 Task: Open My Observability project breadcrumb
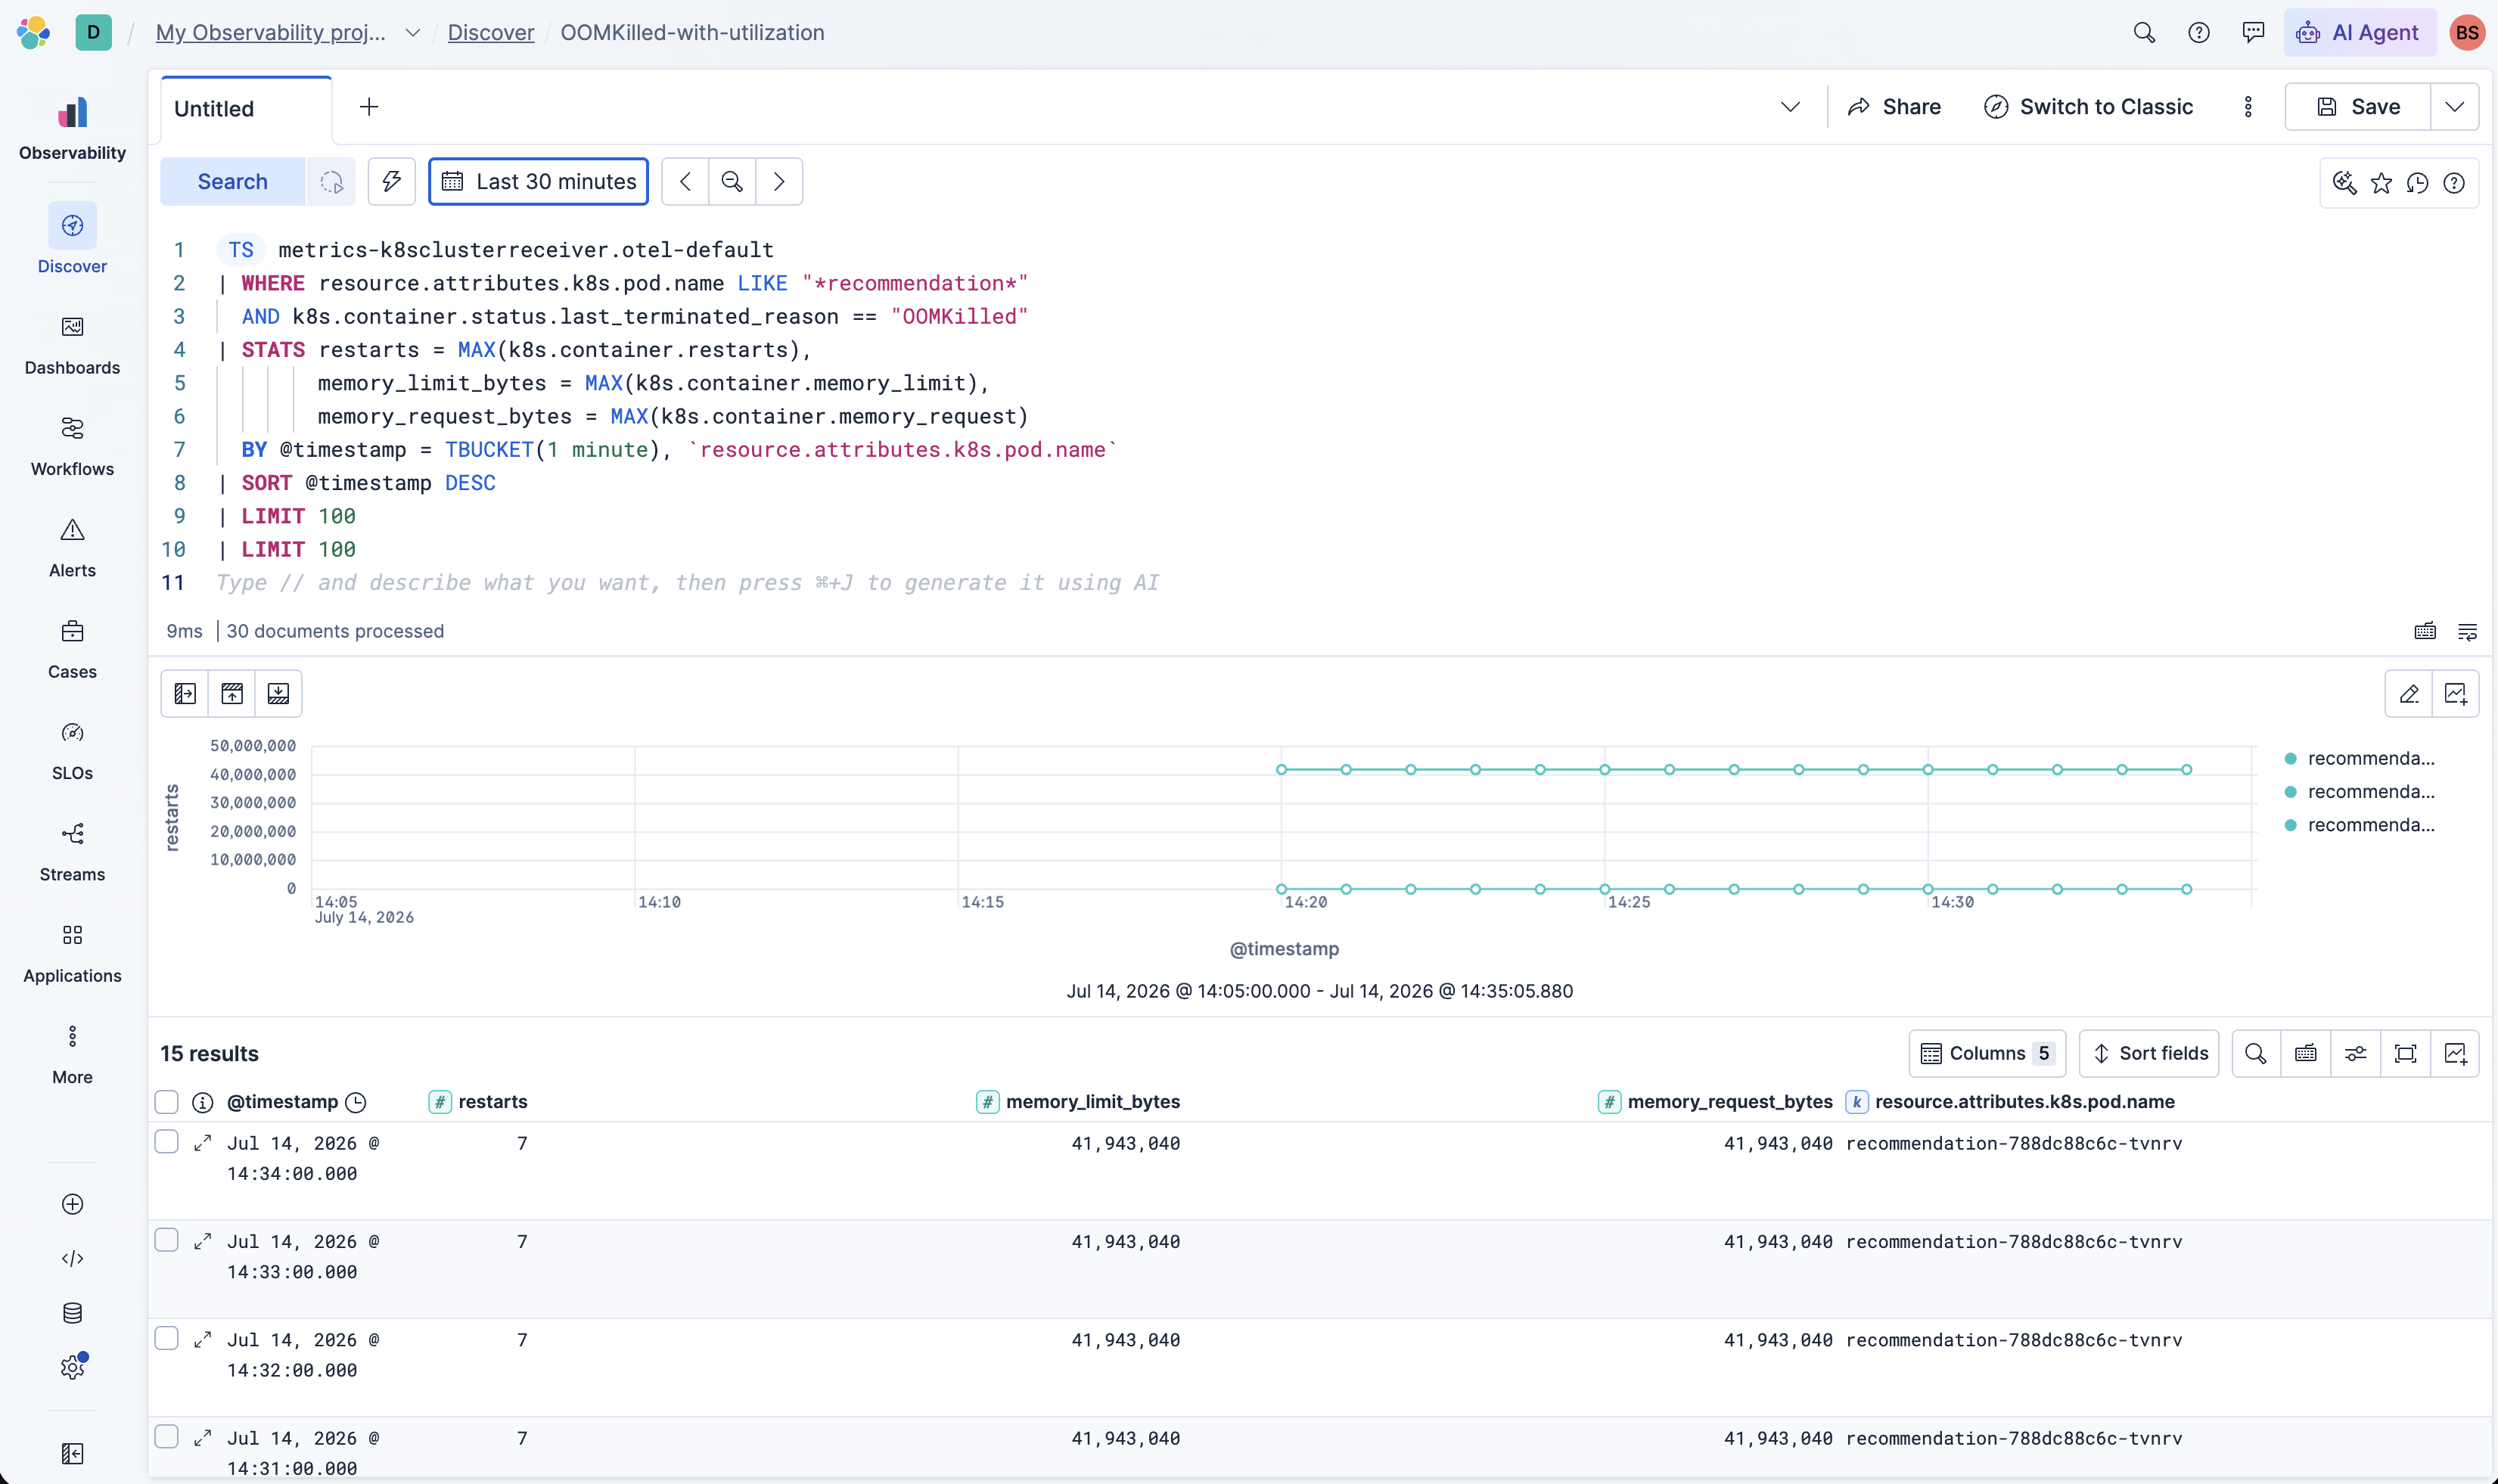270,32
